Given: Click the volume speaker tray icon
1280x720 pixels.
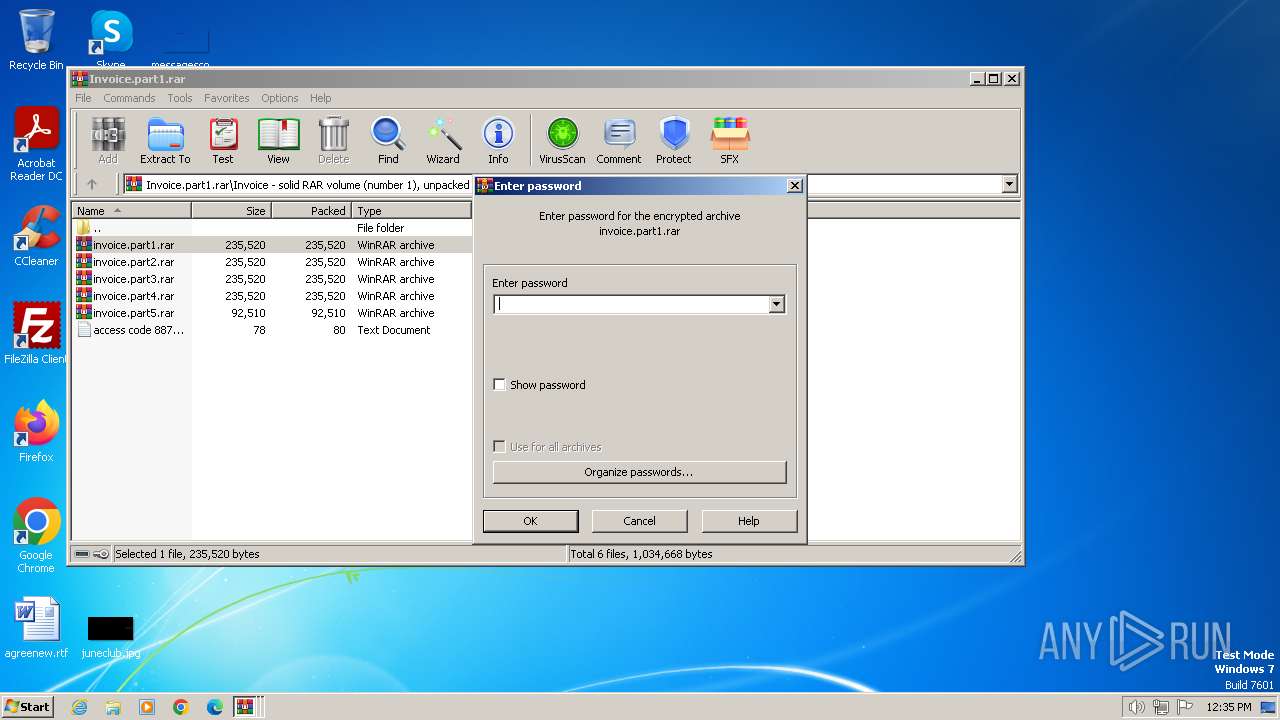Looking at the screenshot, I should 1136,707.
